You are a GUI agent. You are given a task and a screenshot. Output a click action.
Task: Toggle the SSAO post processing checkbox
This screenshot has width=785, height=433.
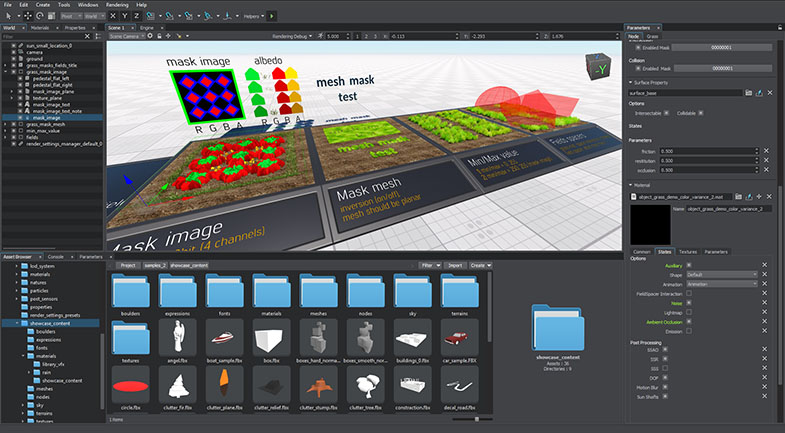pyautogui.click(x=665, y=350)
